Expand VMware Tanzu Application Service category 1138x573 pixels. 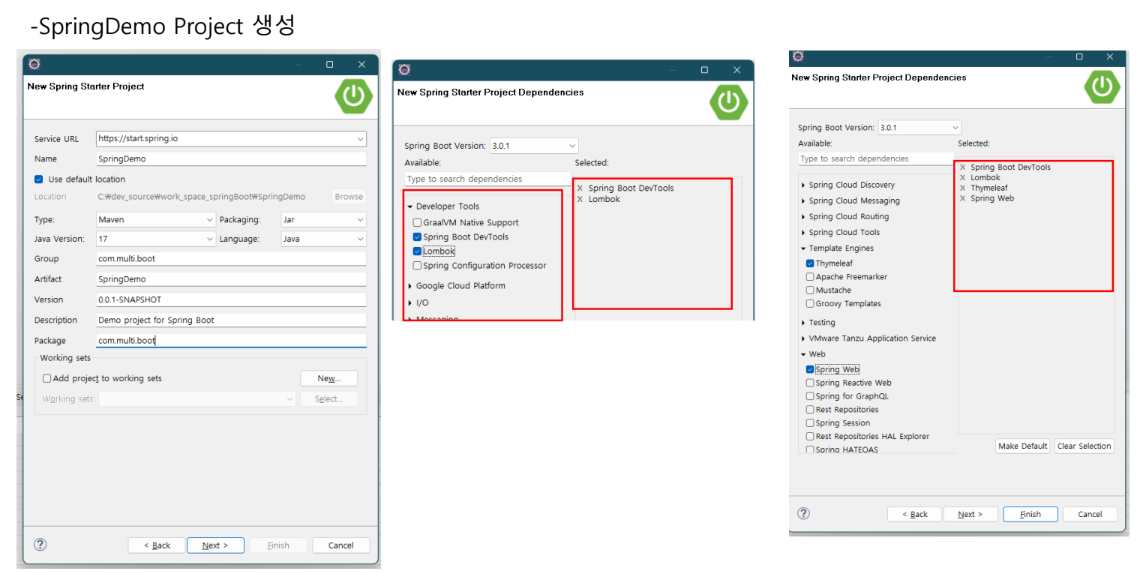click(x=803, y=339)
